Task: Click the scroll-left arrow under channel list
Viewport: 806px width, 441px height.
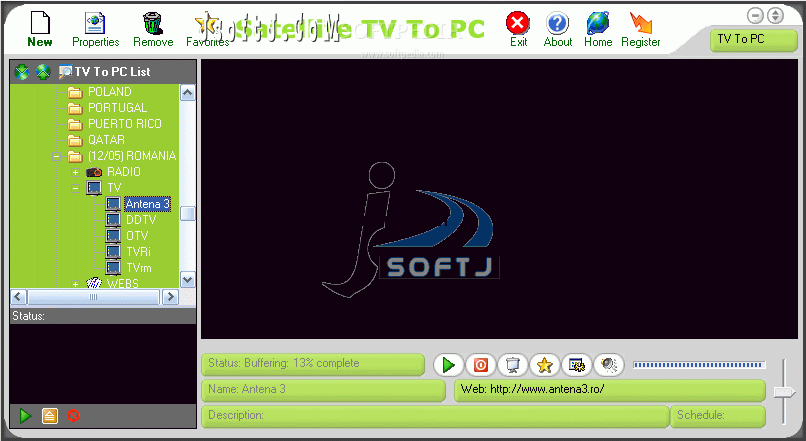Action: [x=19, y=297]
